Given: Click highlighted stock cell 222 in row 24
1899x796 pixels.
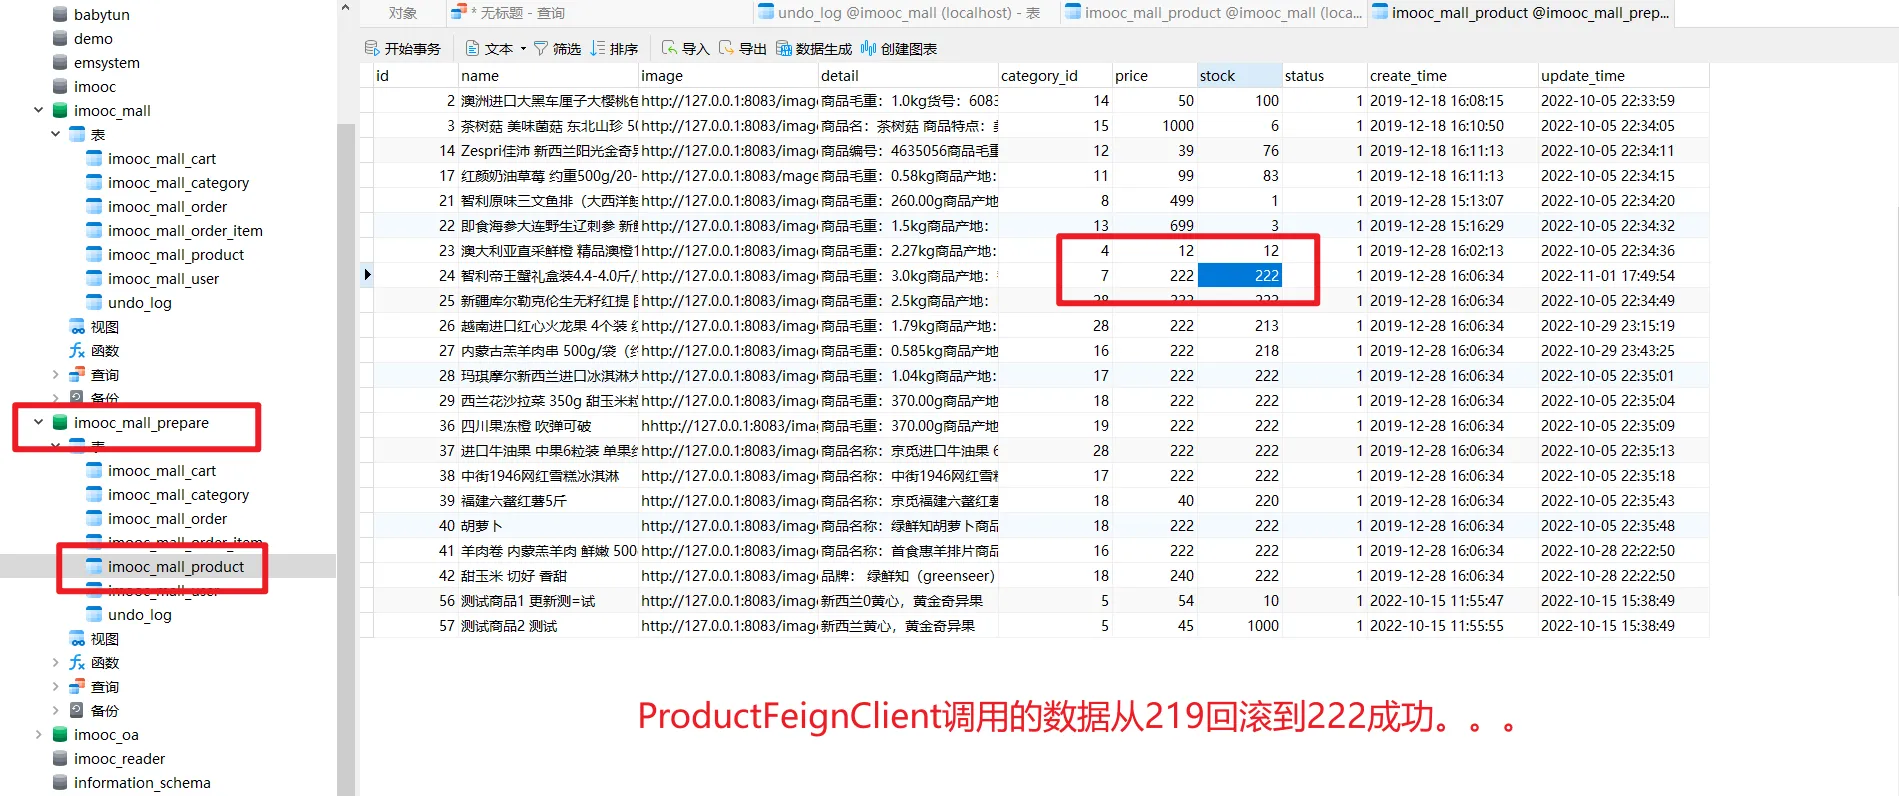Looking at the screenshot, I should pos(1240,275).
